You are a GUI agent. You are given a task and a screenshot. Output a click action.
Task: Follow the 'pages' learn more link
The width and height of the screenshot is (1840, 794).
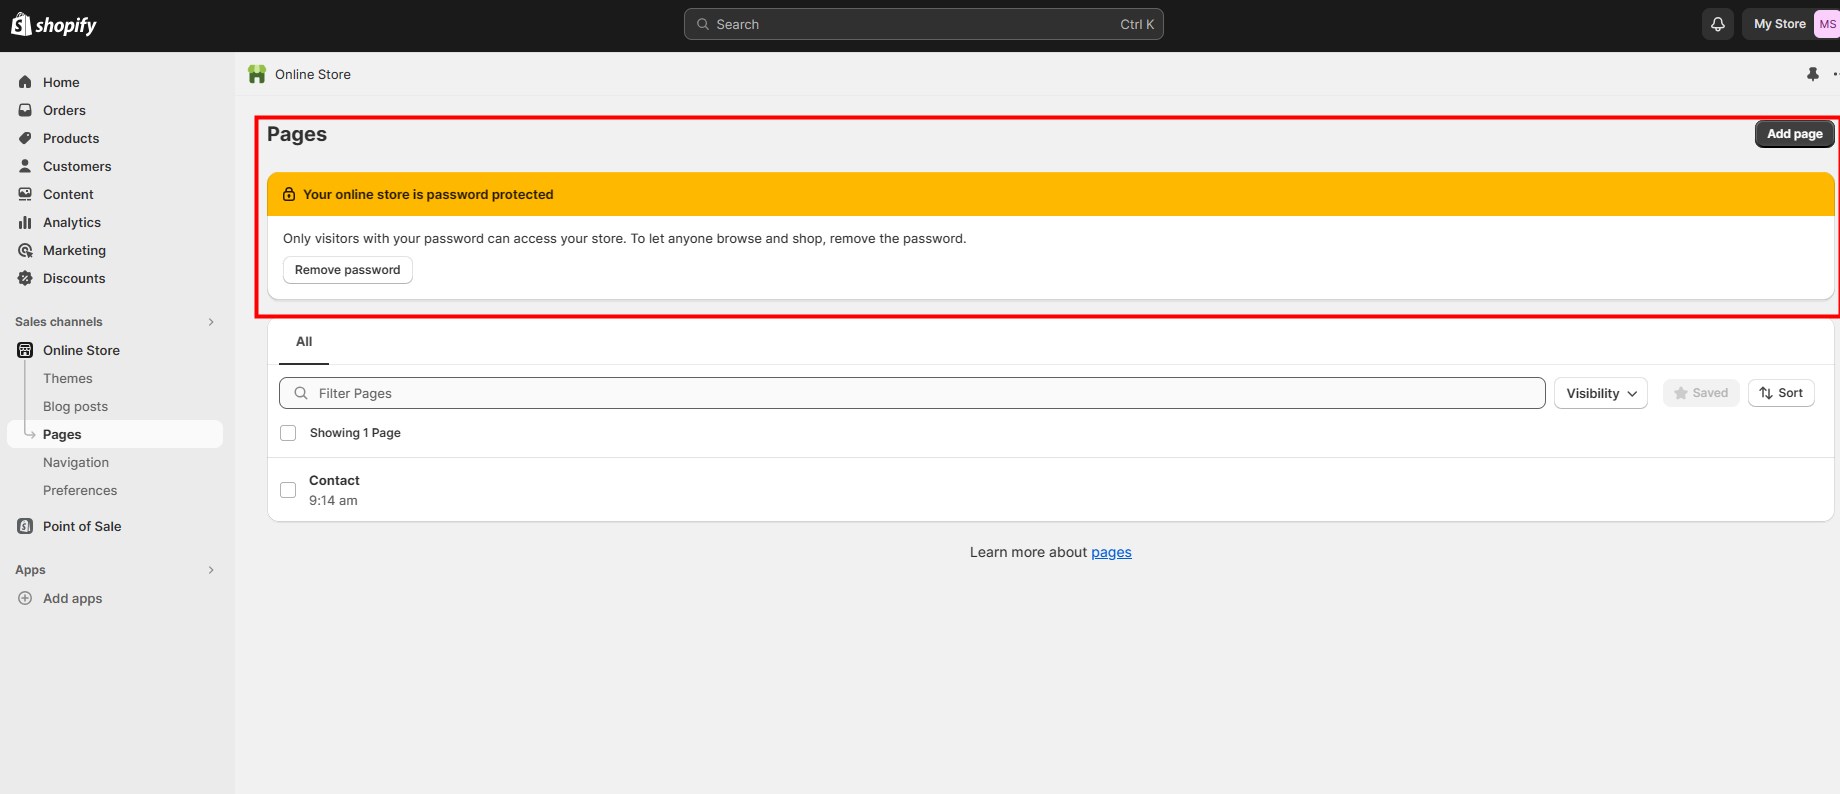[x=1111, y=552]
